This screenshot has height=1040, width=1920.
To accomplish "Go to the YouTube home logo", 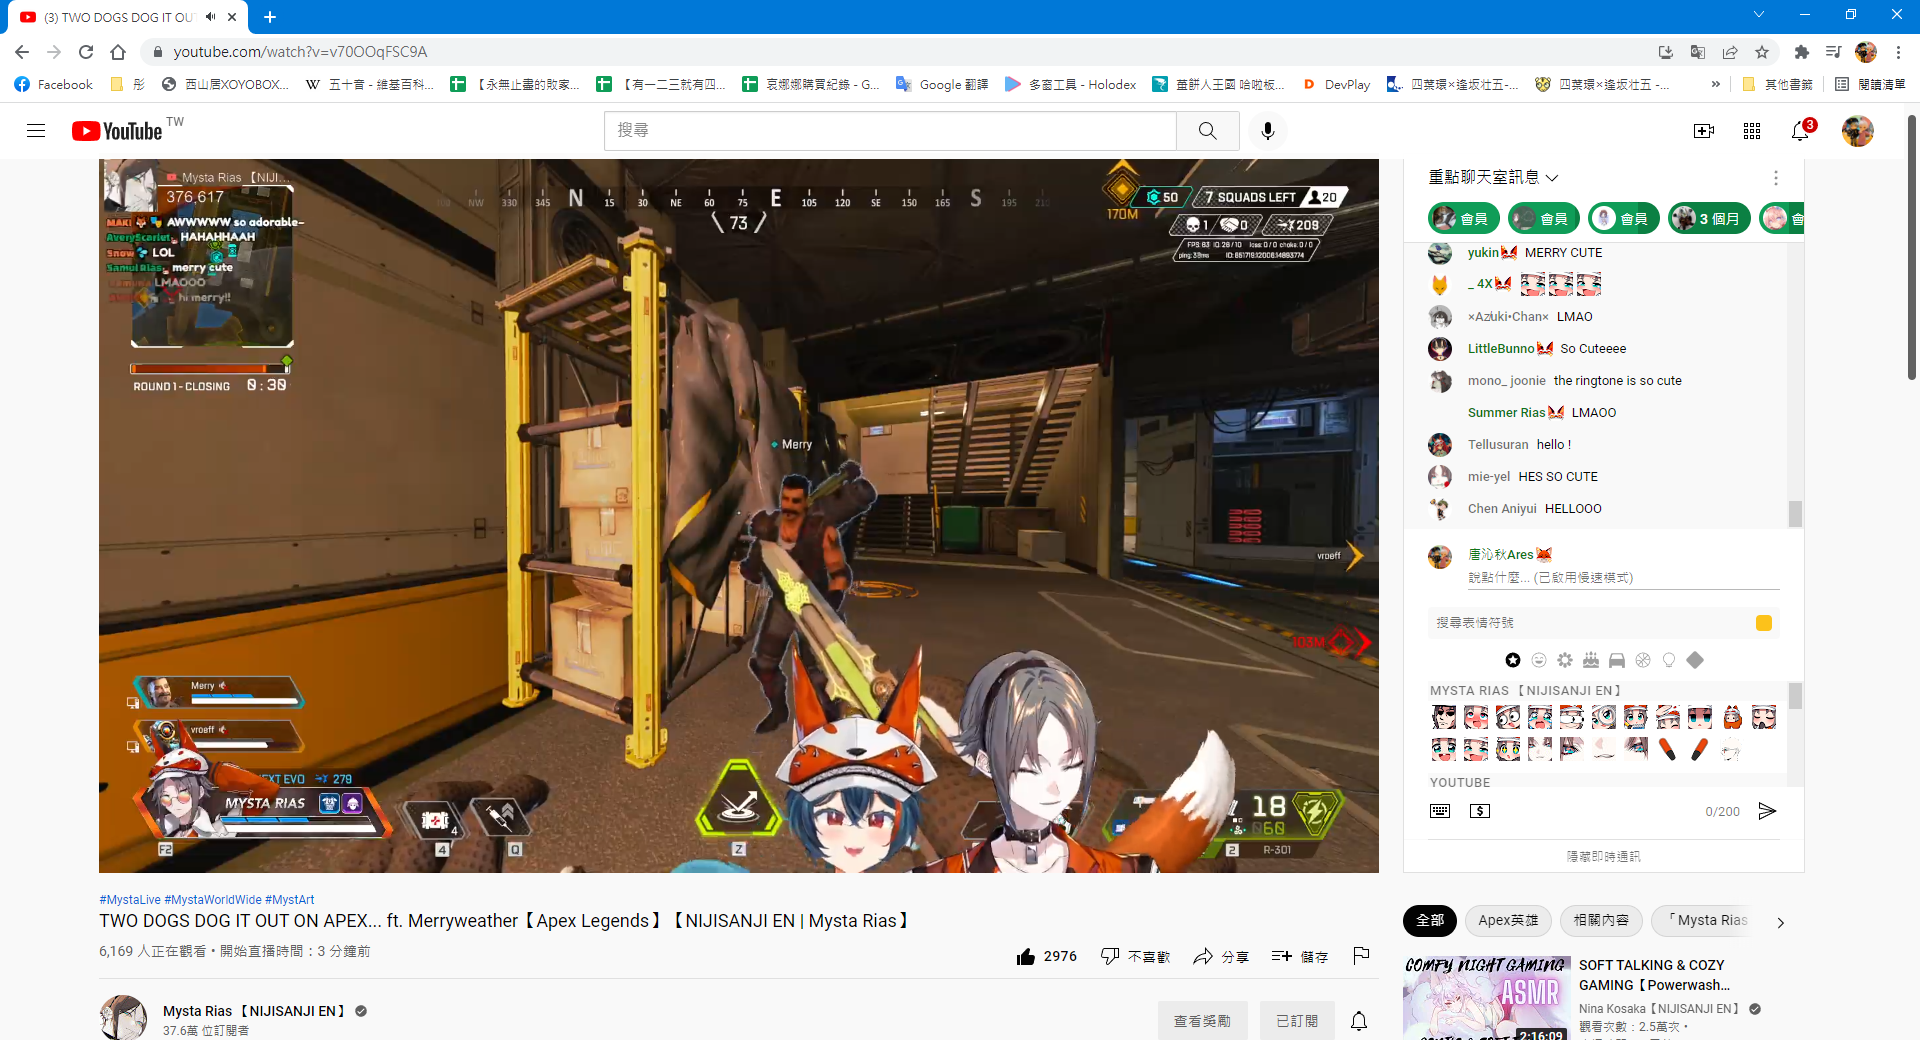I will pyautogui.click(x=117, y=131).
